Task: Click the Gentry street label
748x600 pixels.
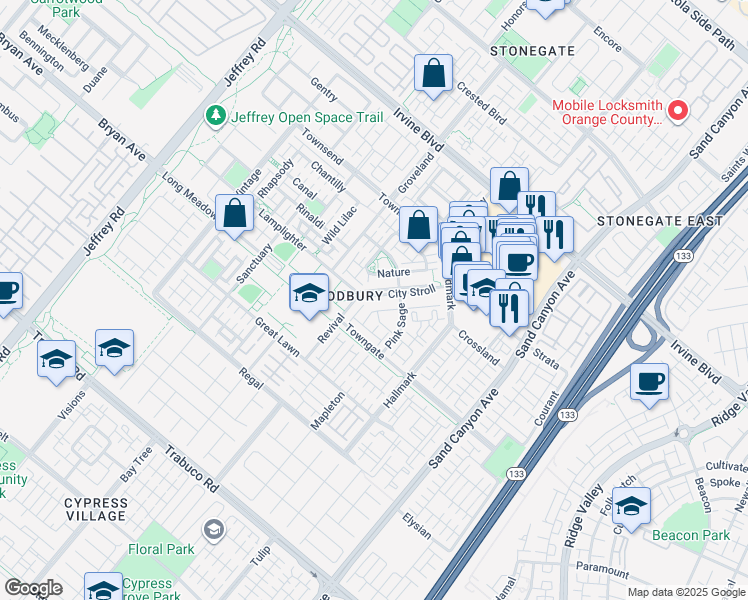Action: tap(324, 89)
